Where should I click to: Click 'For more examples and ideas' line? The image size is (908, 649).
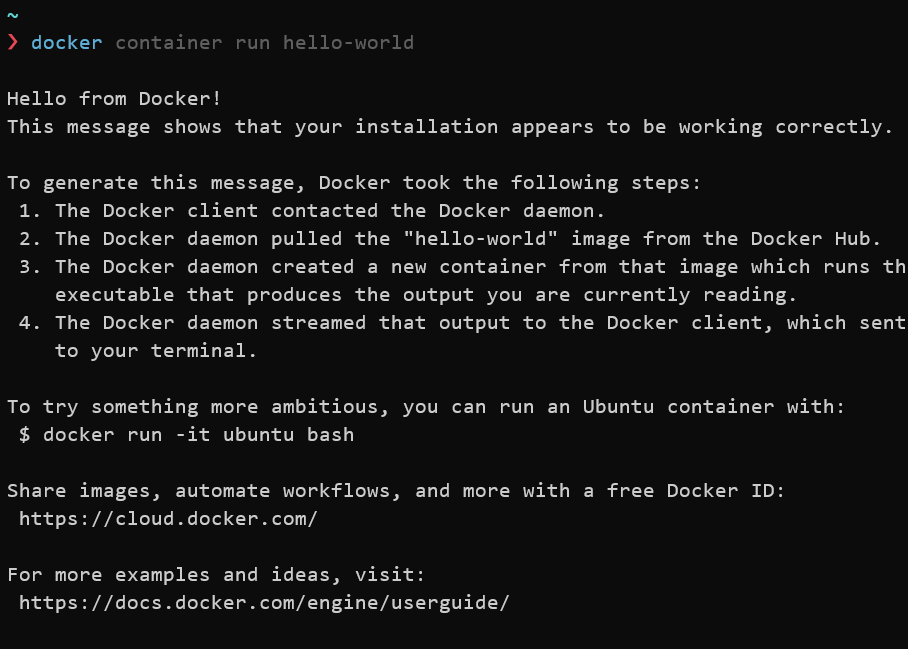[216, 575]
